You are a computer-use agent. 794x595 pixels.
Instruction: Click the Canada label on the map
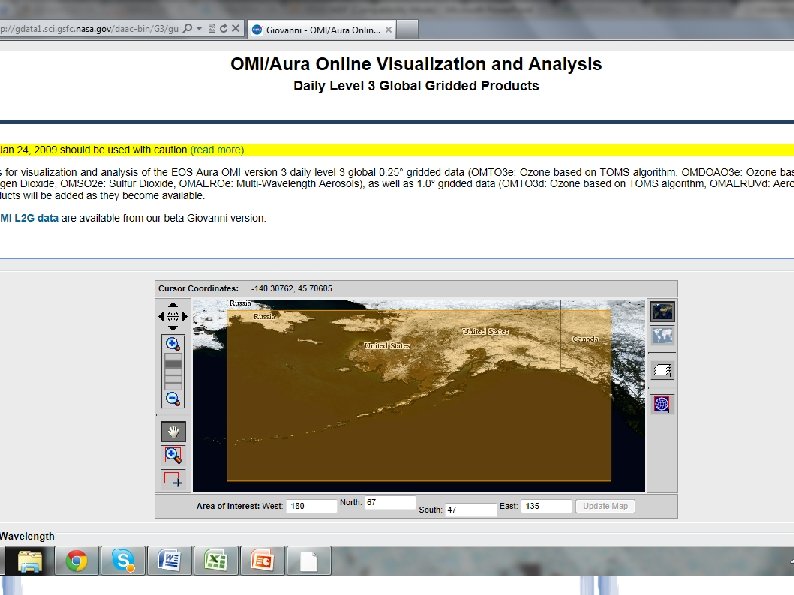(x=585, y=339)
